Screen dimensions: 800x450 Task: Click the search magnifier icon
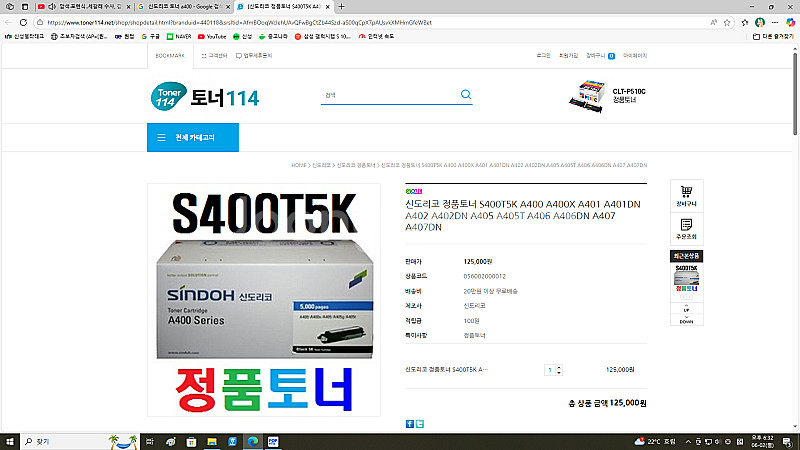[466, 94]
